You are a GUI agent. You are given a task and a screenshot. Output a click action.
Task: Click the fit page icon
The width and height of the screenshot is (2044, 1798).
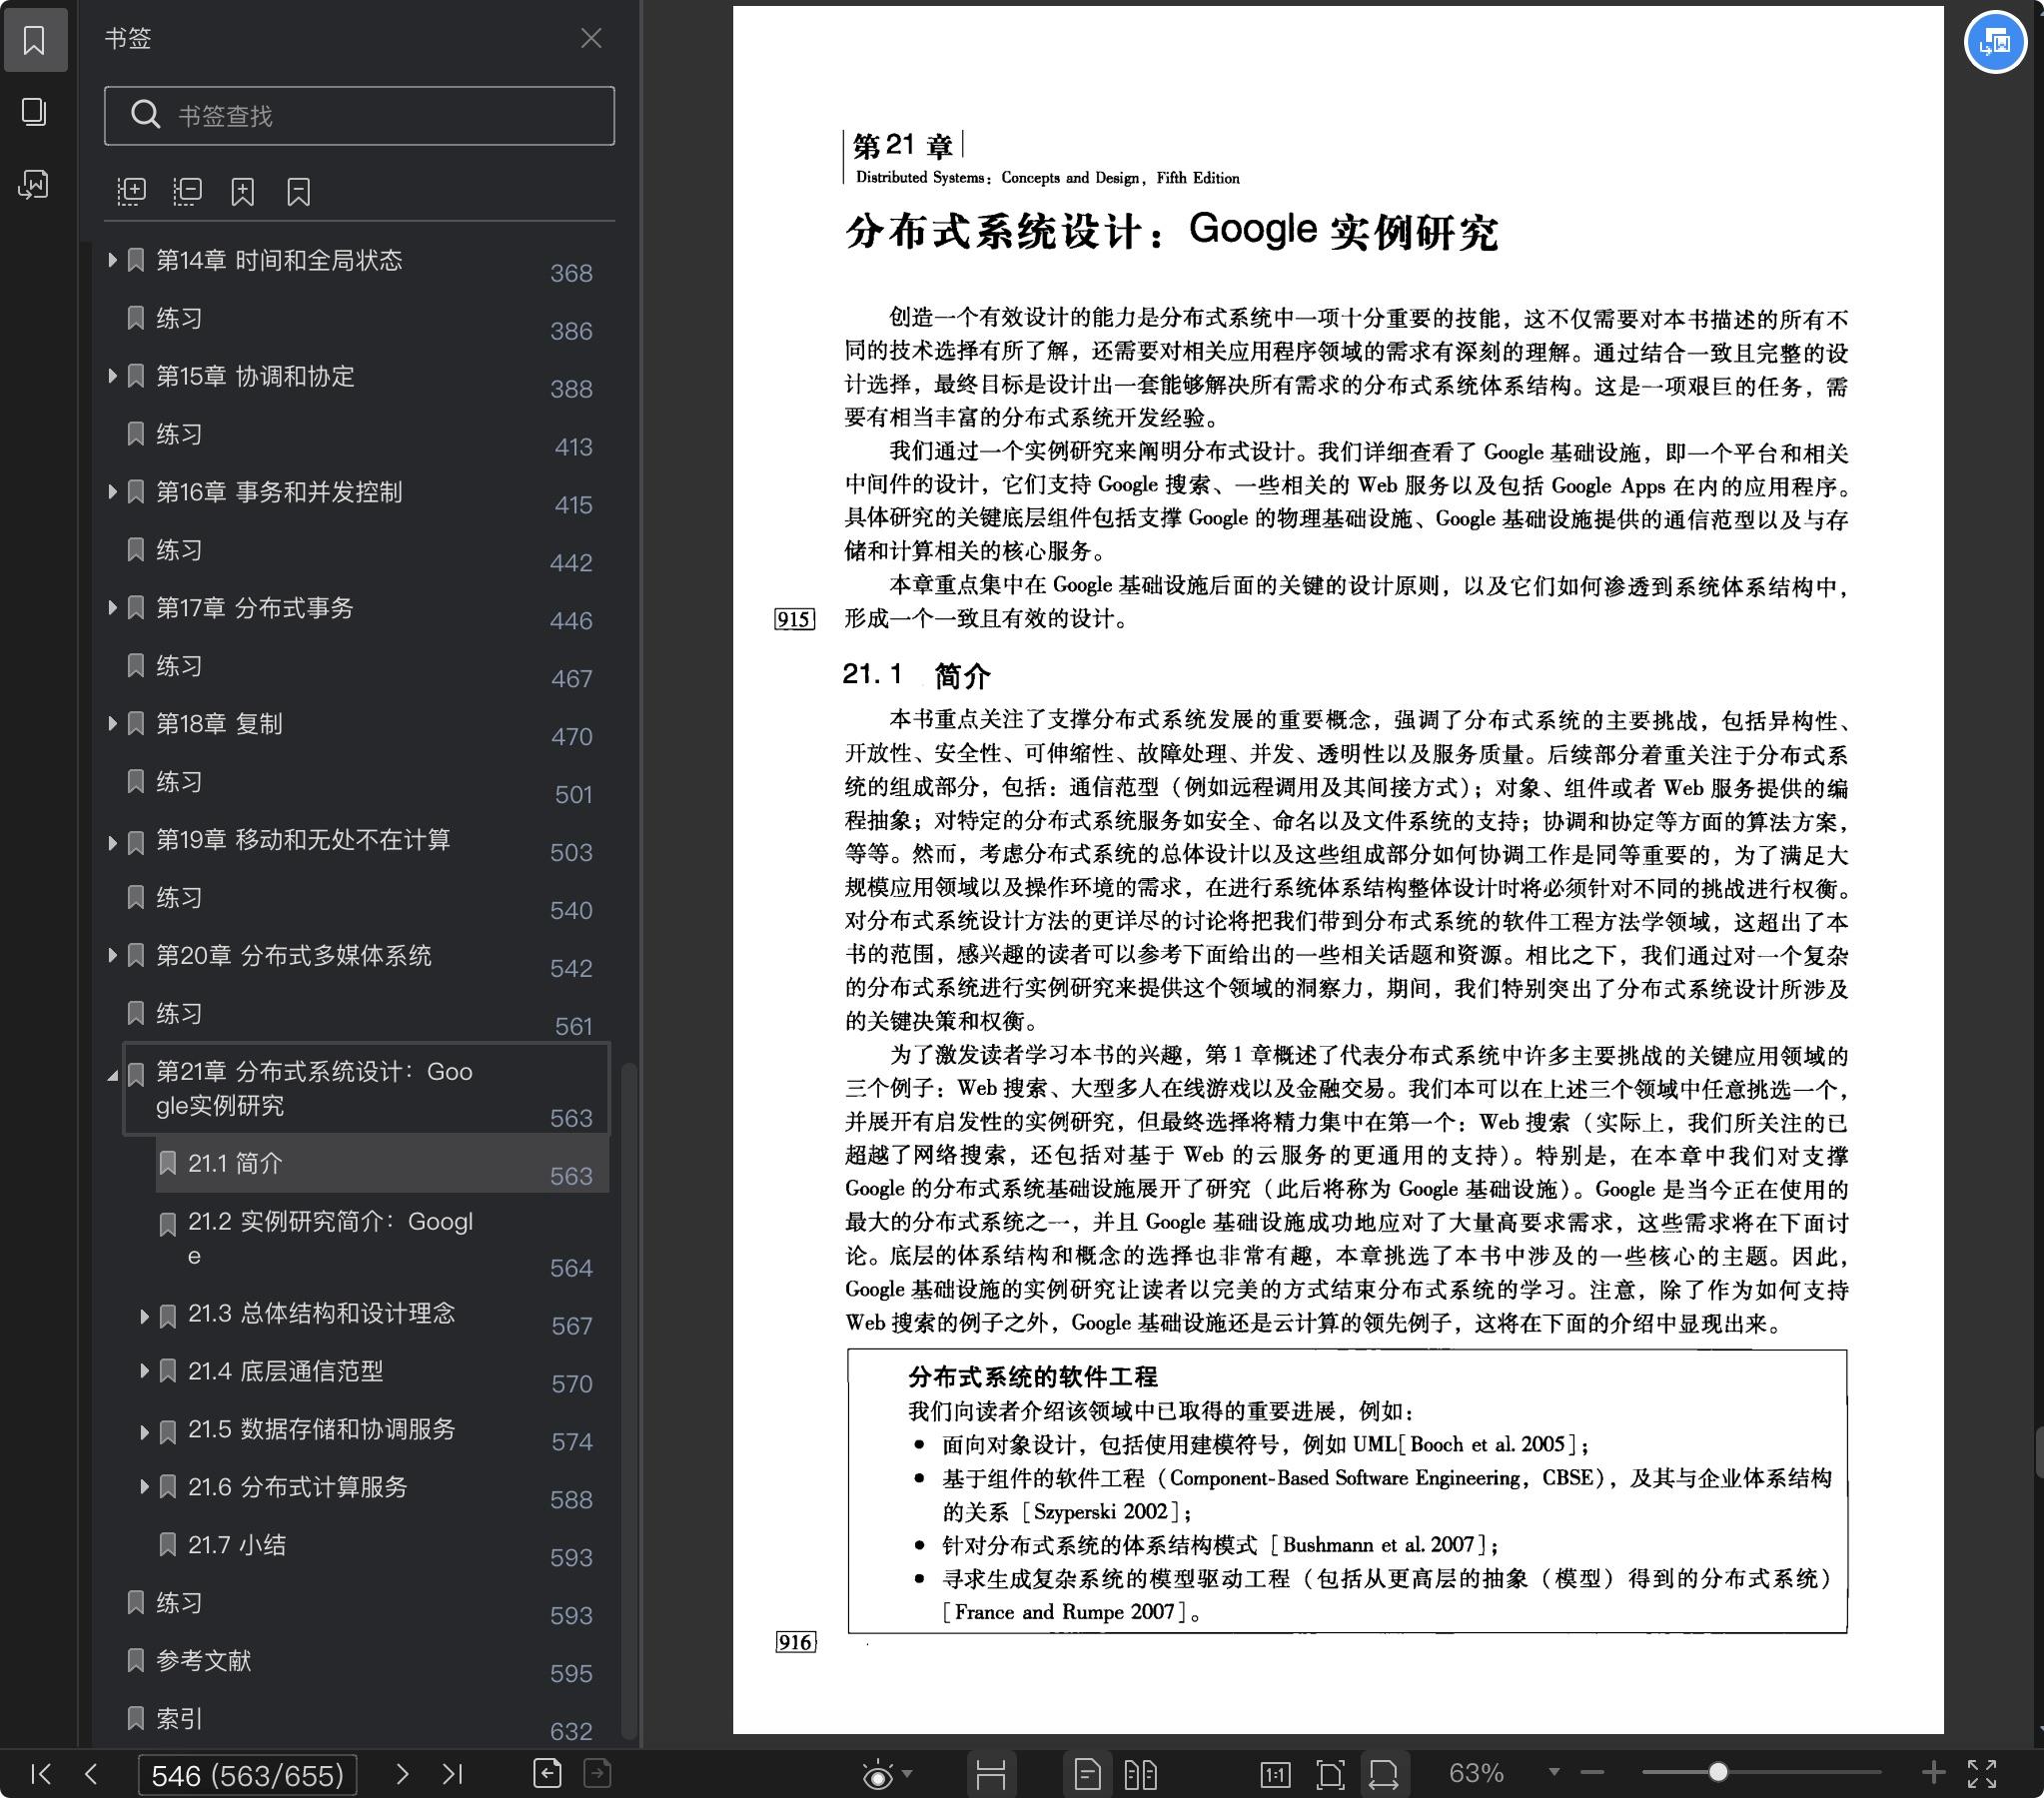[1330, 1774]
